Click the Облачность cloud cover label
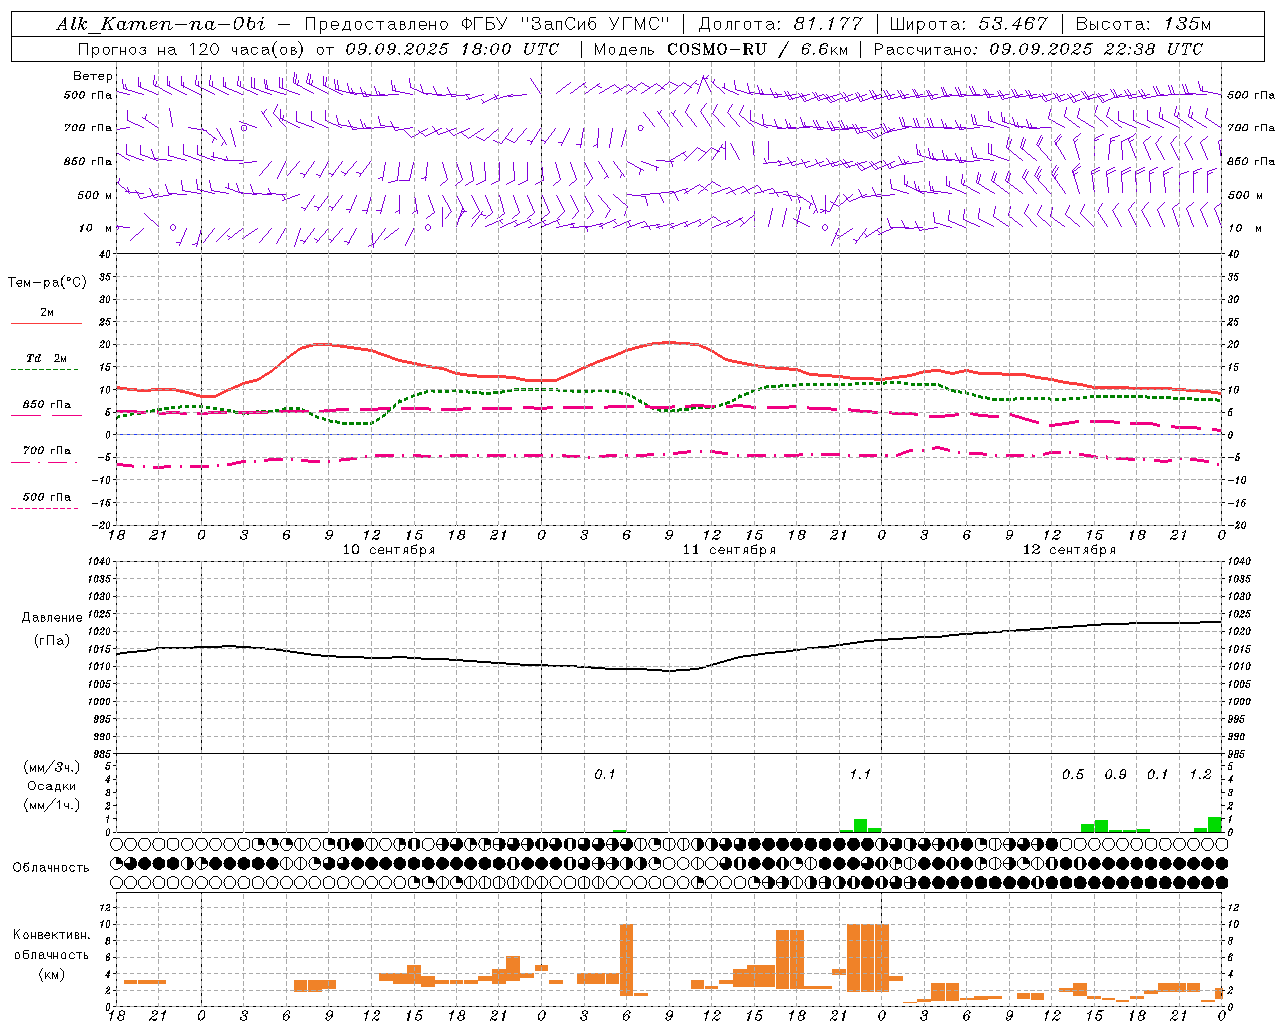 (x=51, y=868)
